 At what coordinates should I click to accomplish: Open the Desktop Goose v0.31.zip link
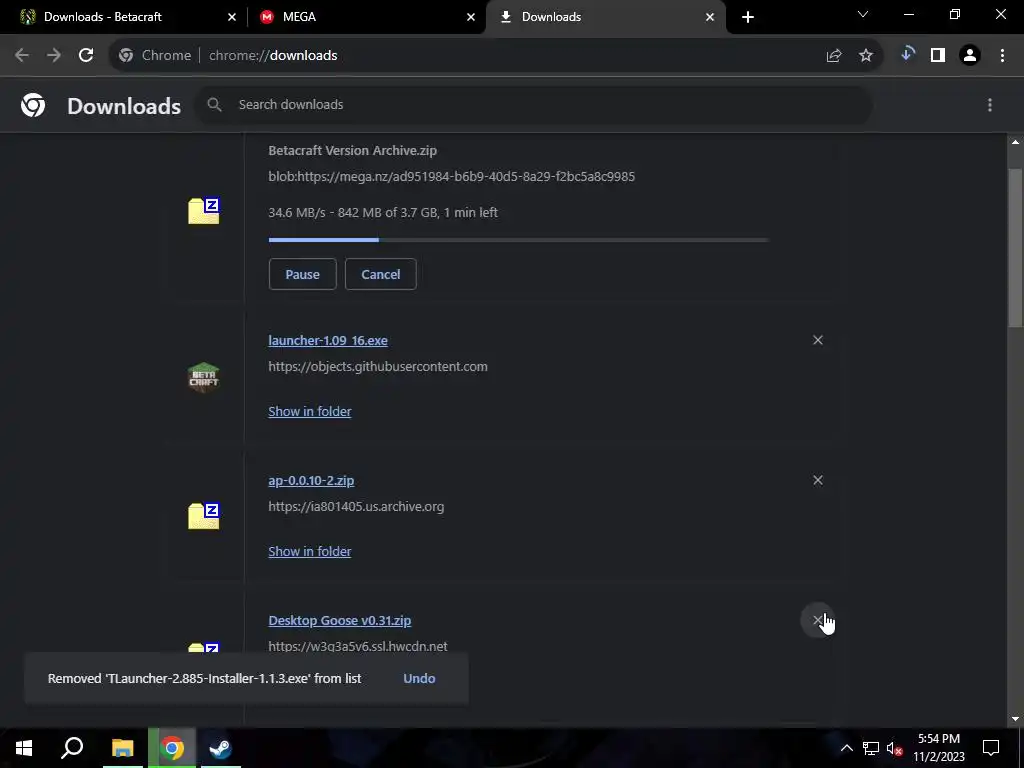point(340,620)
